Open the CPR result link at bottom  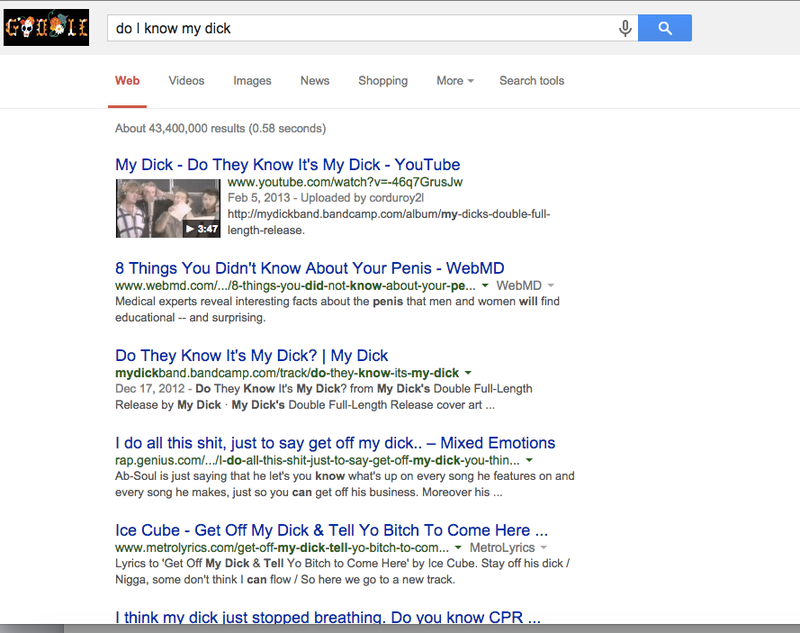click(x=328, y=617)
